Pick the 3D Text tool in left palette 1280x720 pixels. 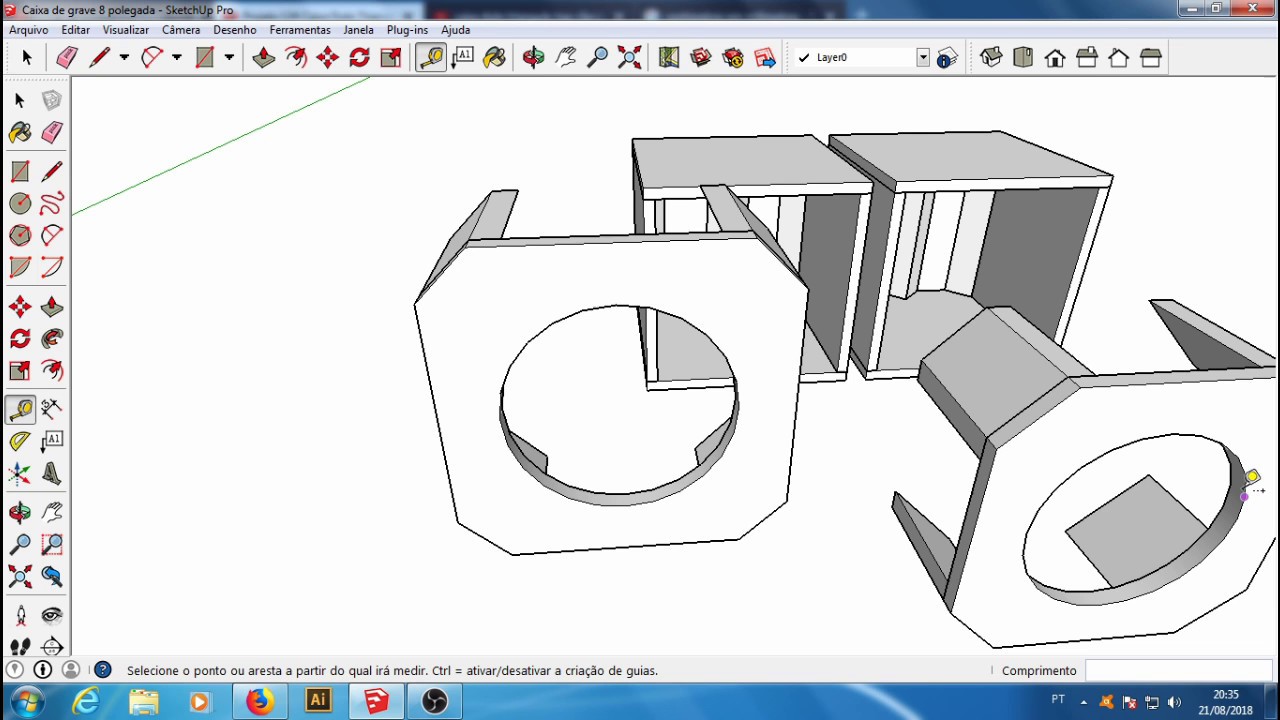coord(52,474)
